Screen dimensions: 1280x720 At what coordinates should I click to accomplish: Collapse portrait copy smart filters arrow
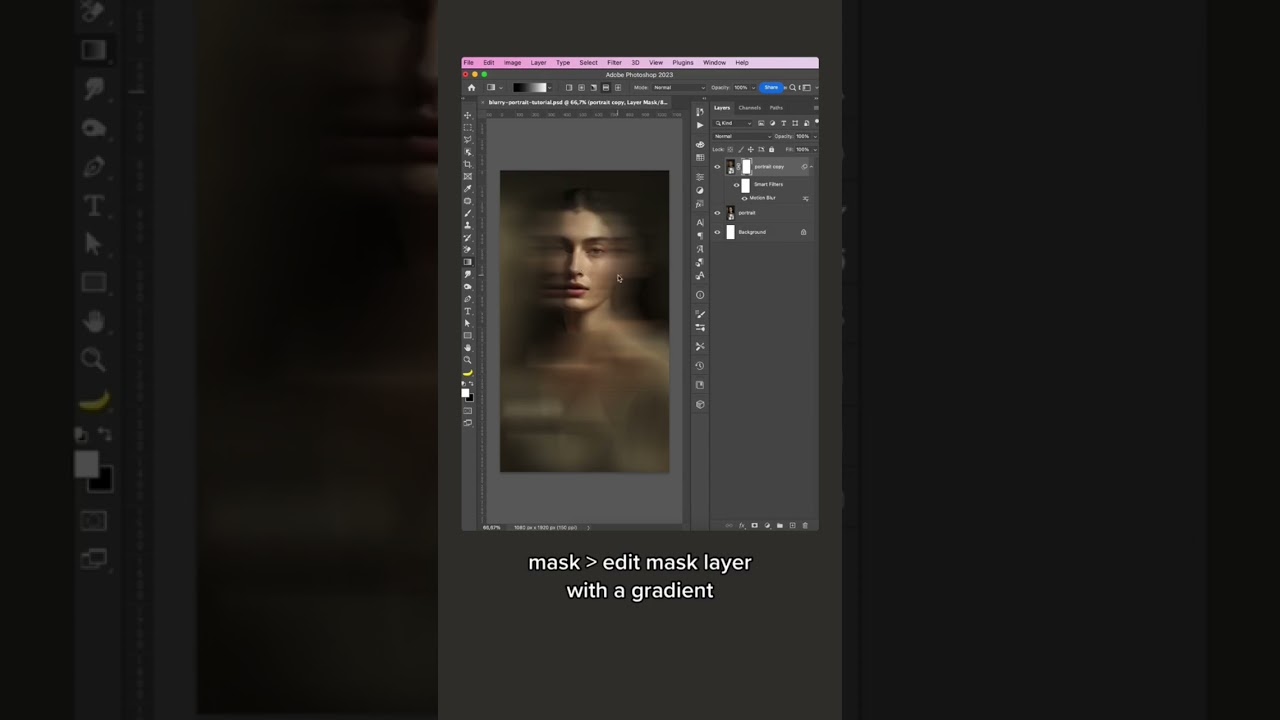812,167
